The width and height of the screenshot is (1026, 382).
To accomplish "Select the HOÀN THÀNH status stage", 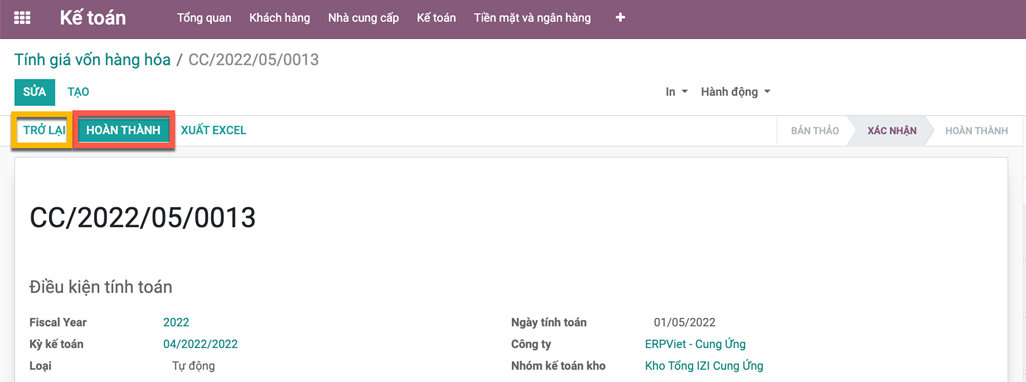I will click(x=976, y=131).
